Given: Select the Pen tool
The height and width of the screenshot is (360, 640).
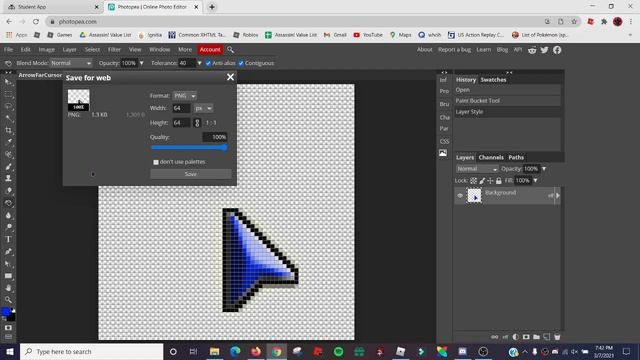Looking at the screenshot, I should (x=8, y=251).
